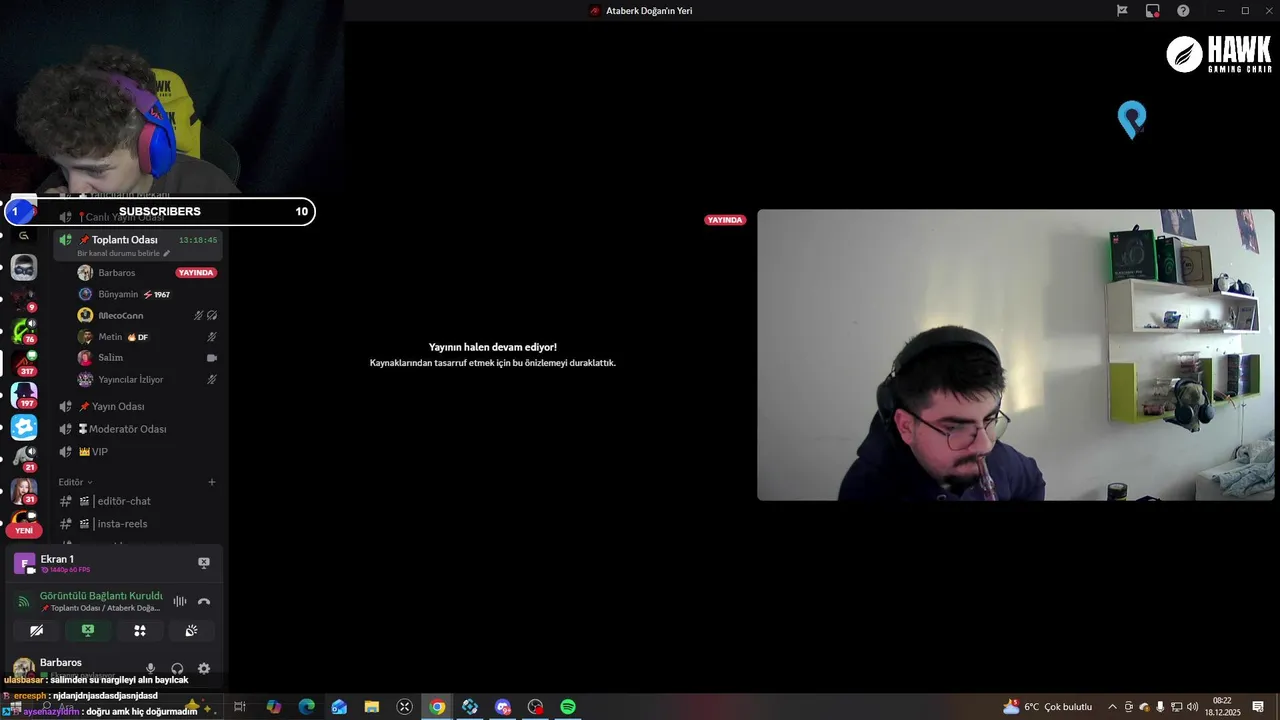Click user Yayıncılar İzliyor in the list
The image size is (1280, 720).
pyautogui.click(x=131, y=380)
